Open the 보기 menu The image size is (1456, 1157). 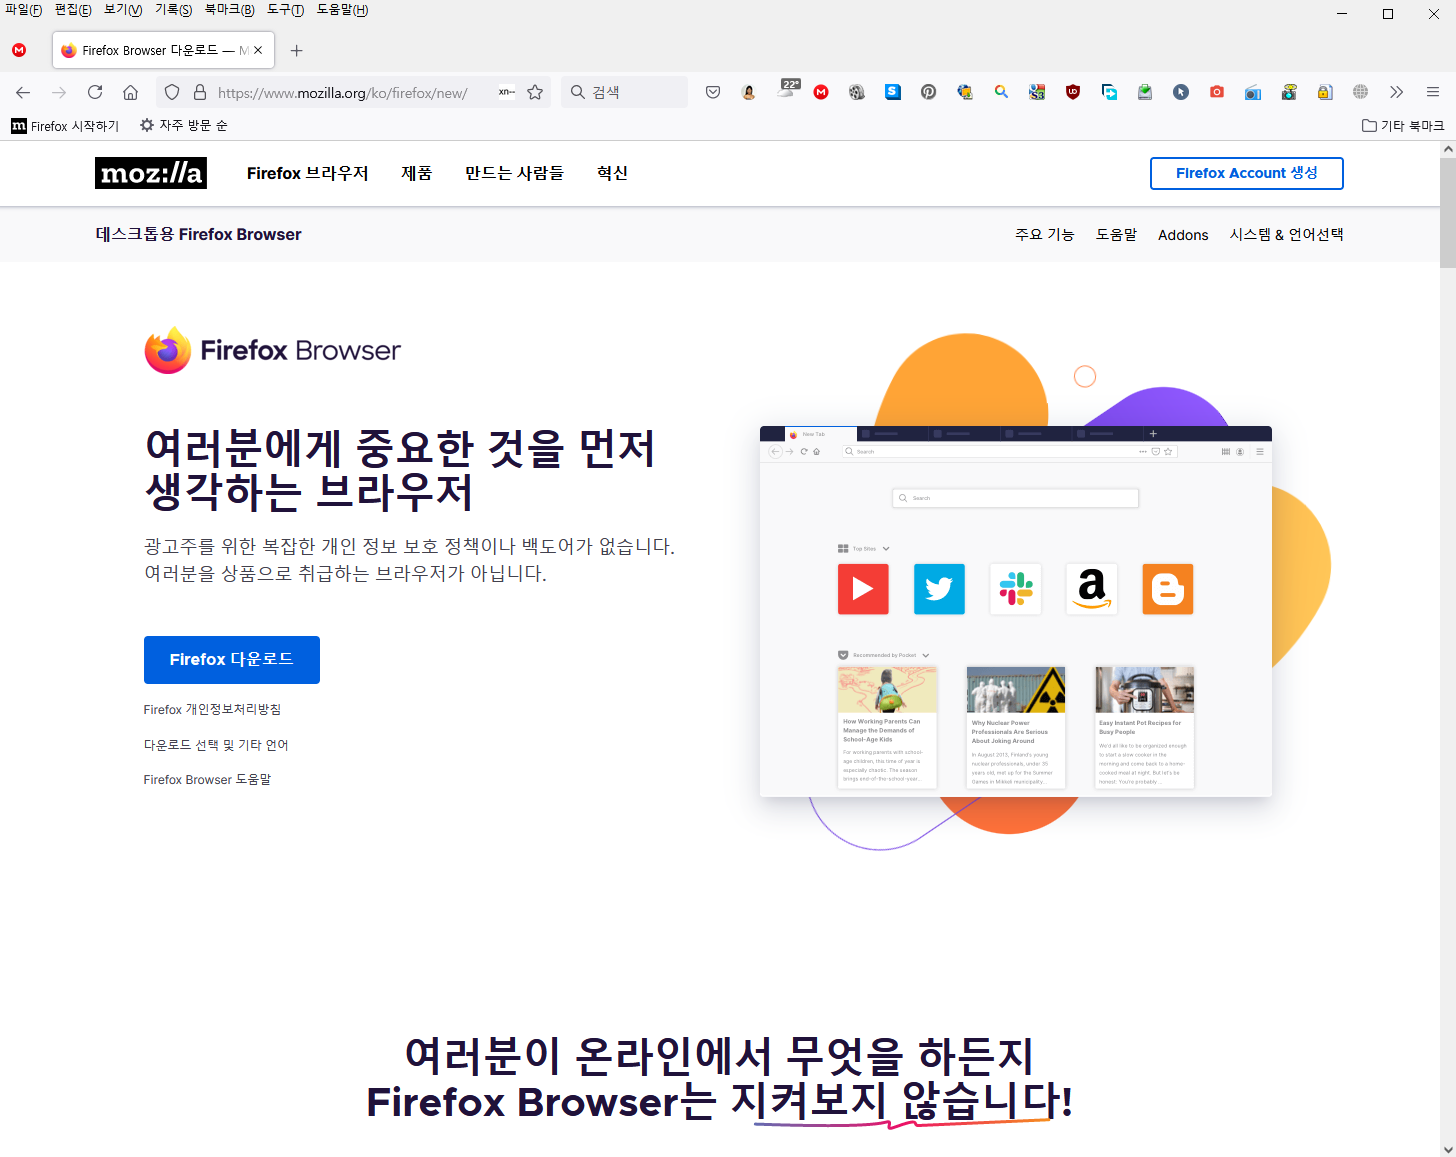(123, 10)
